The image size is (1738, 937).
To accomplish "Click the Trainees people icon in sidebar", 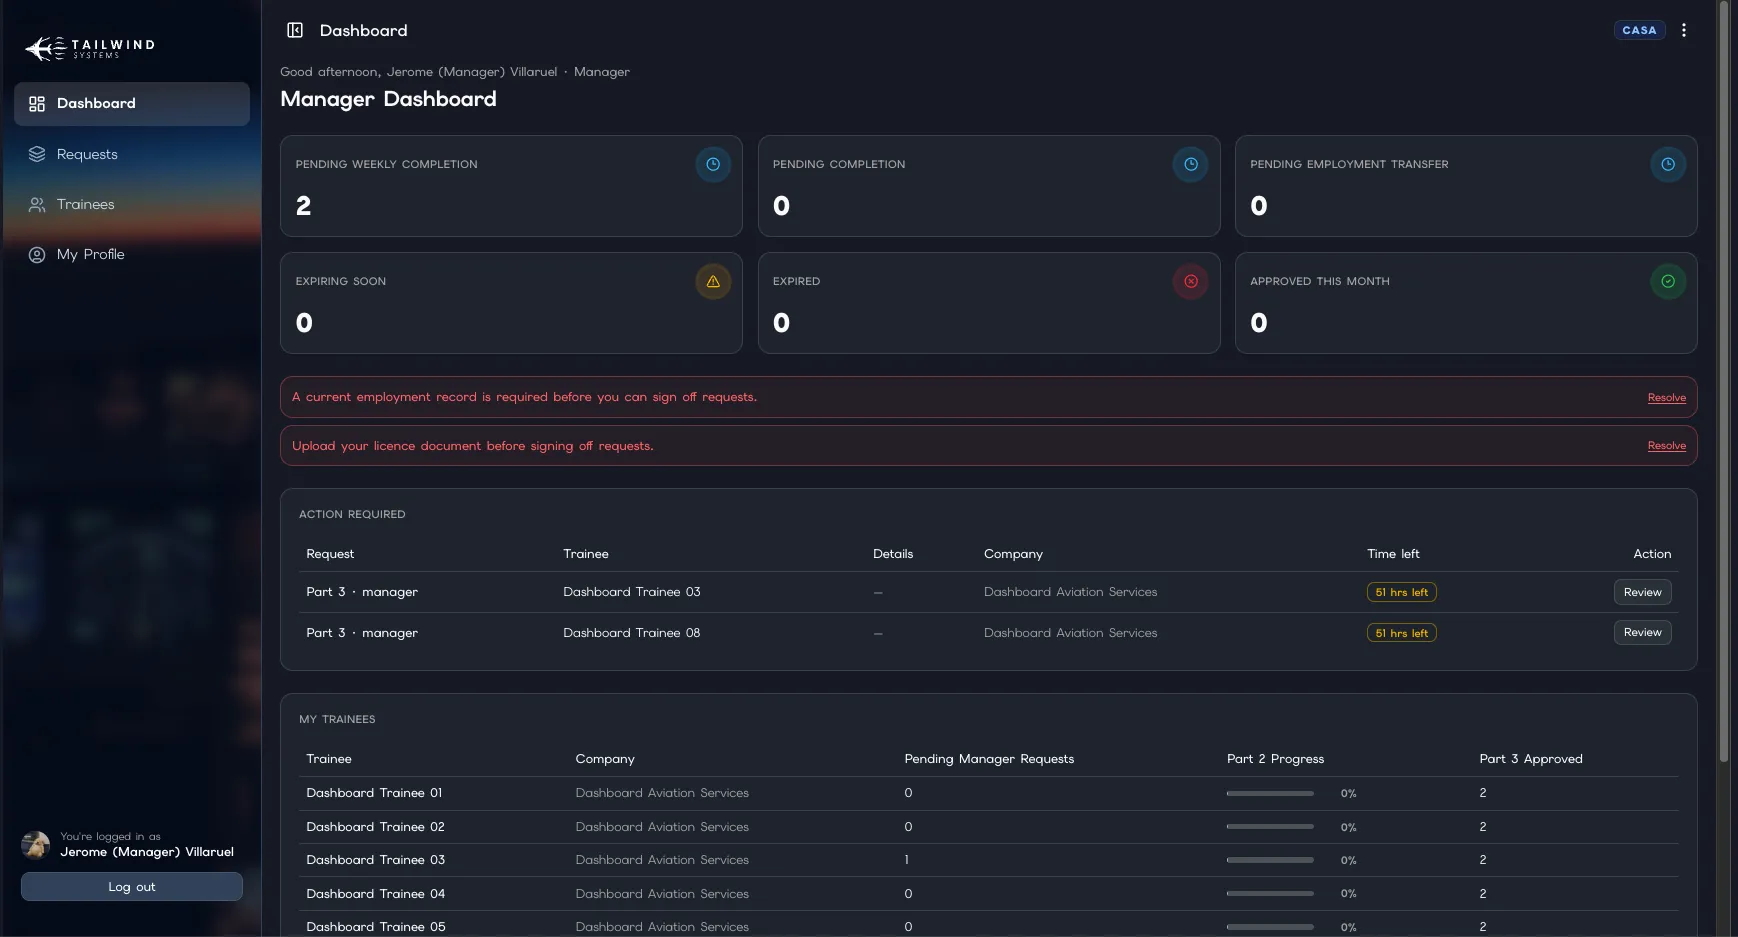I will tap(37, 204).
